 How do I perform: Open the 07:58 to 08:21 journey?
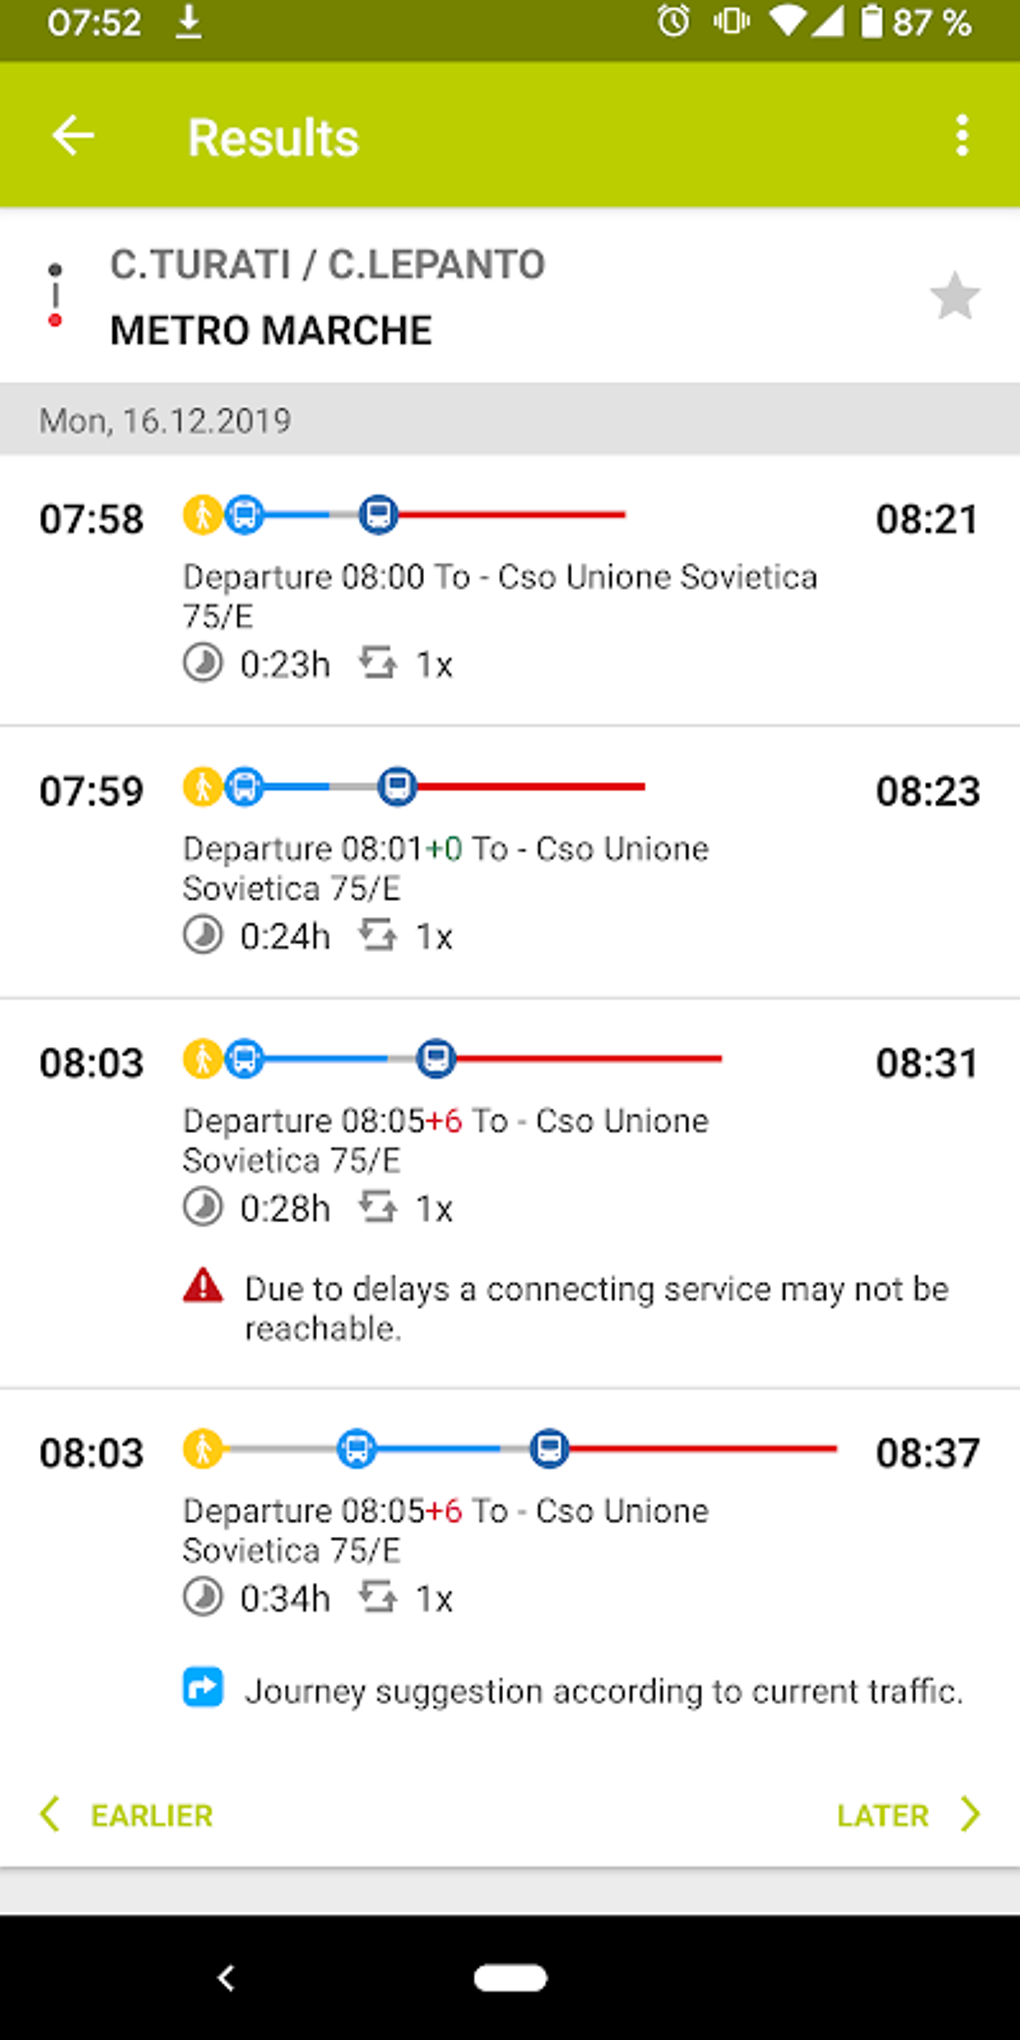point(510,590)
